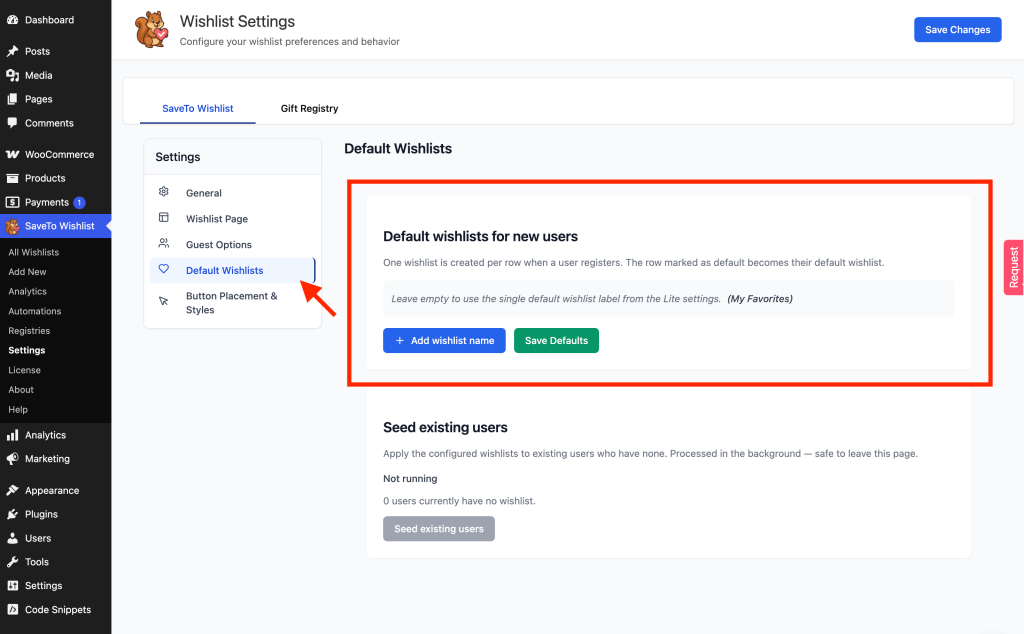The image size is (1024, 634).
Task: Open Appearance menu label
Action: [x=52, y=490]
